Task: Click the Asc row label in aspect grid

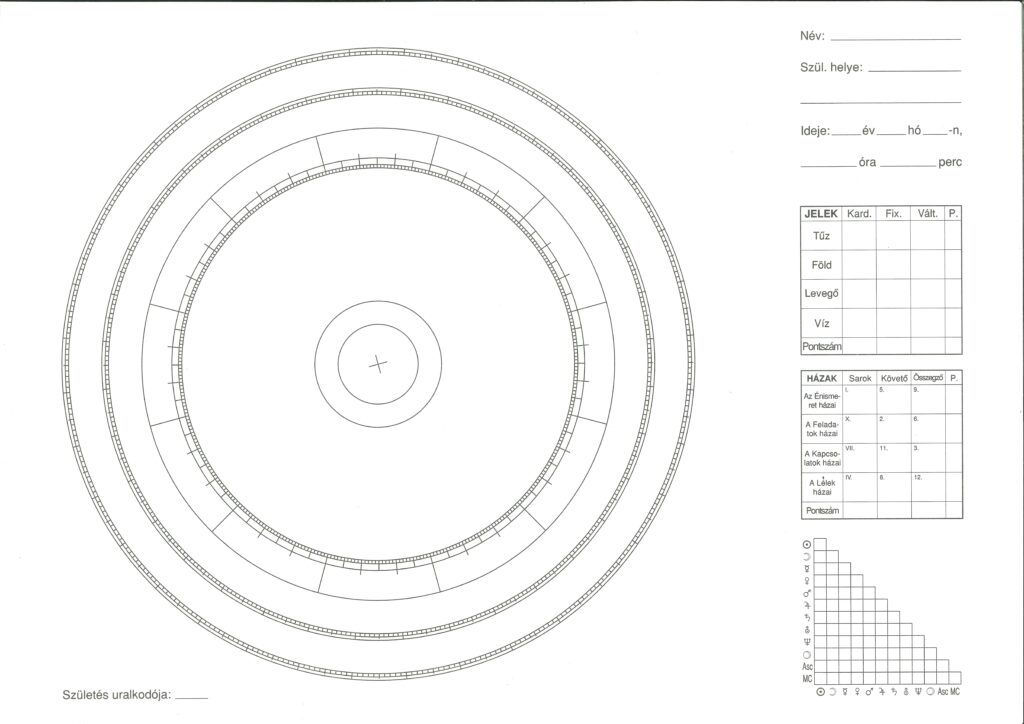Action: pyautogui.click(x=806, y=666)
